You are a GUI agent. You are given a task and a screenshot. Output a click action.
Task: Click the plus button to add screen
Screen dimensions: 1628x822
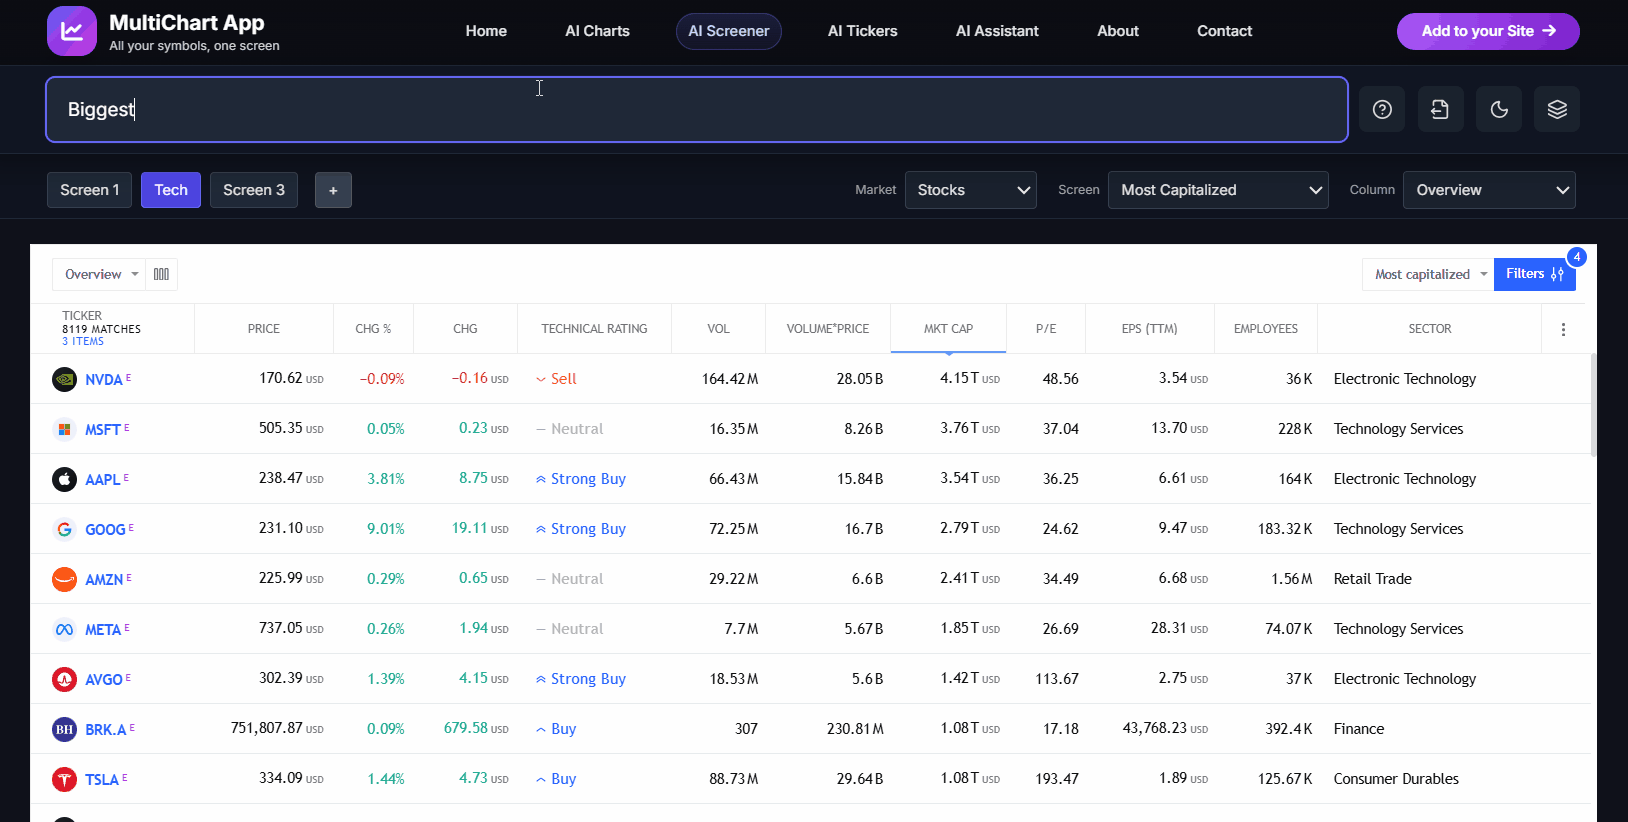[x=333, y=190]
